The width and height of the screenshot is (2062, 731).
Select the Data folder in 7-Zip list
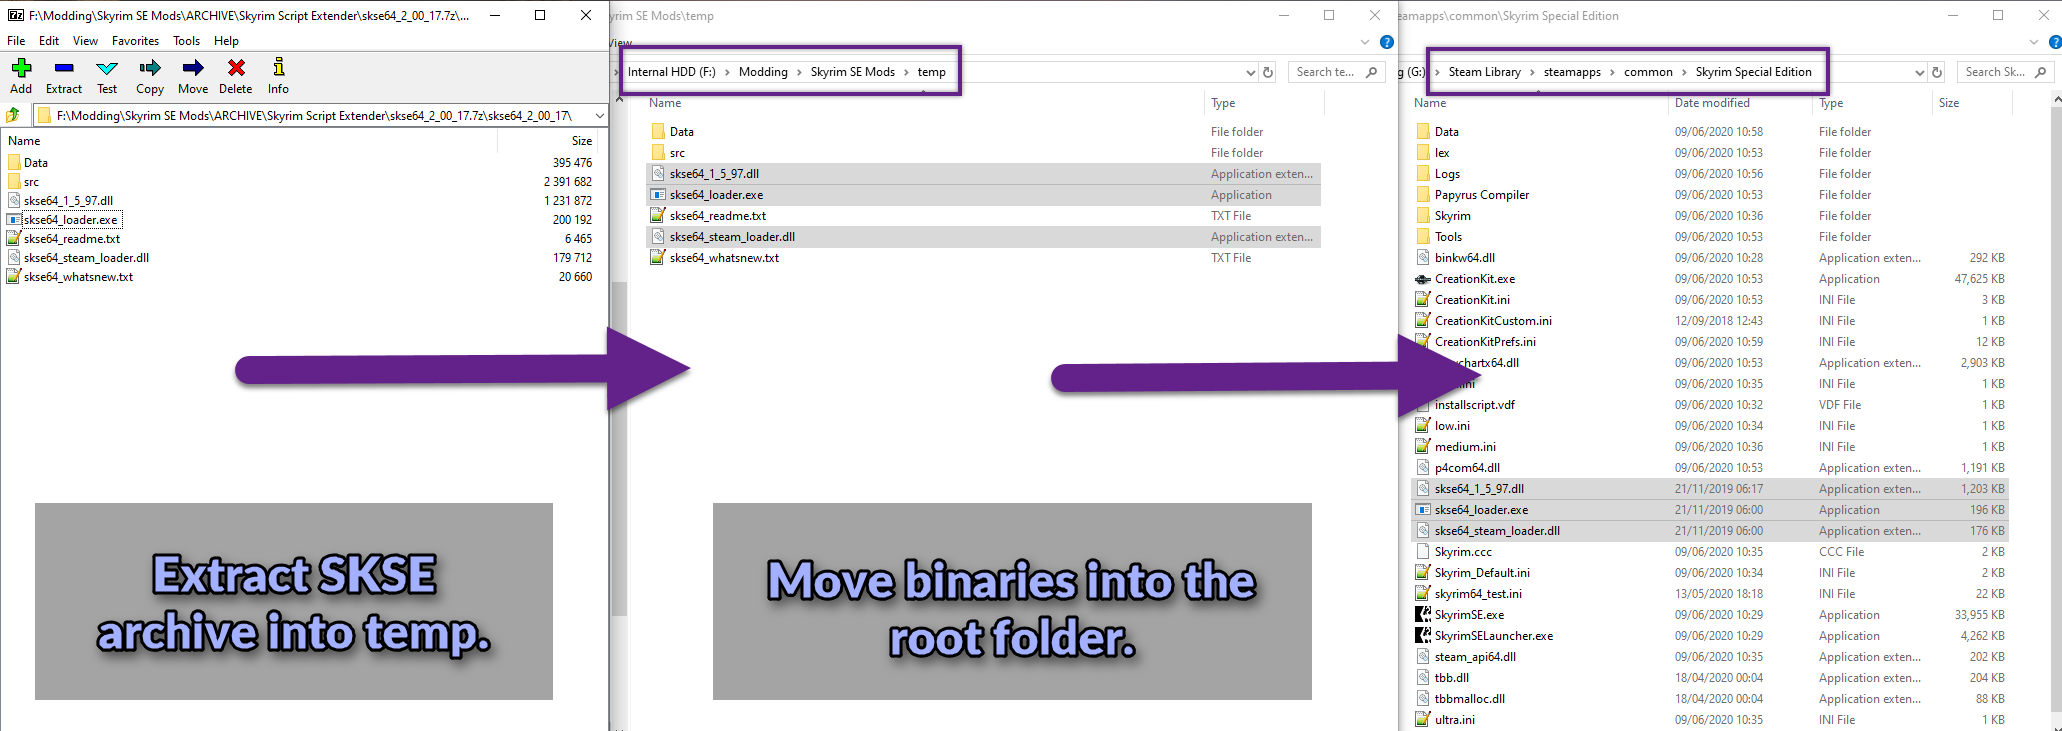pyautogui.click(x=36, y=163)
